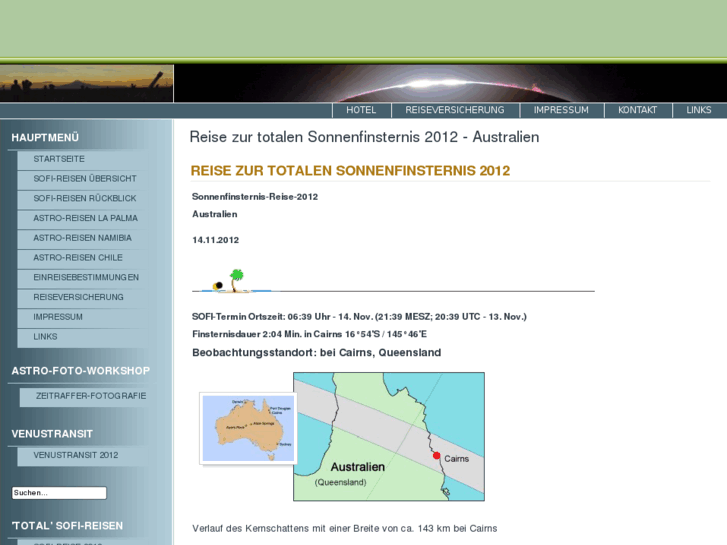This screenshot has width=727, height=545.
Task: Go to Startseite in the sidebar
Action: 59,159
